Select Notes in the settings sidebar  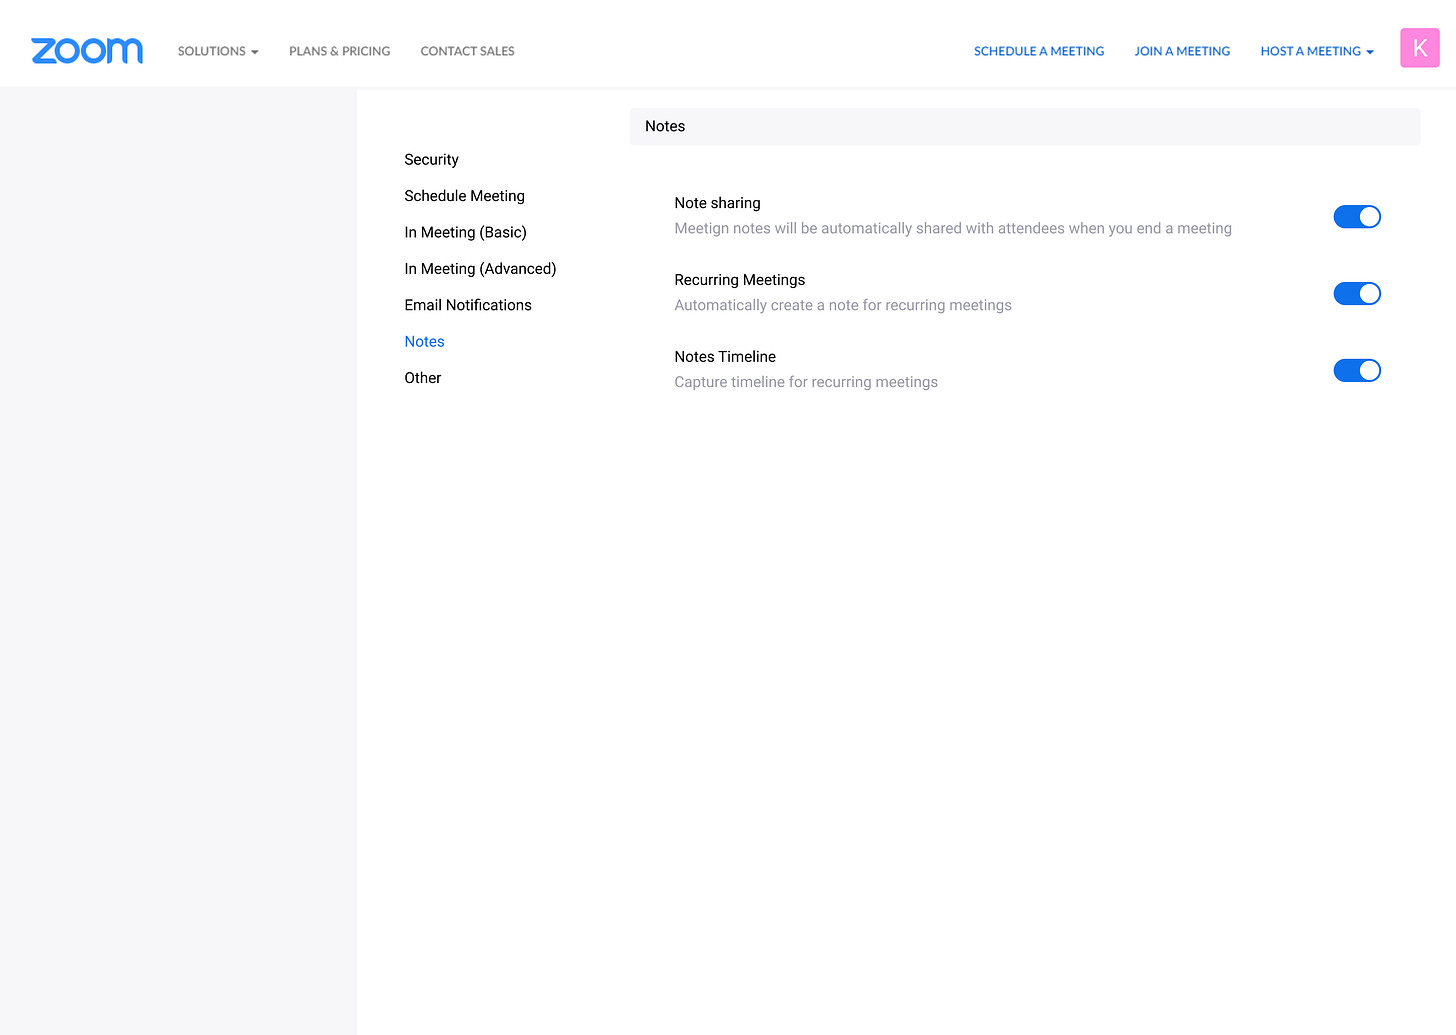(424, 342)
